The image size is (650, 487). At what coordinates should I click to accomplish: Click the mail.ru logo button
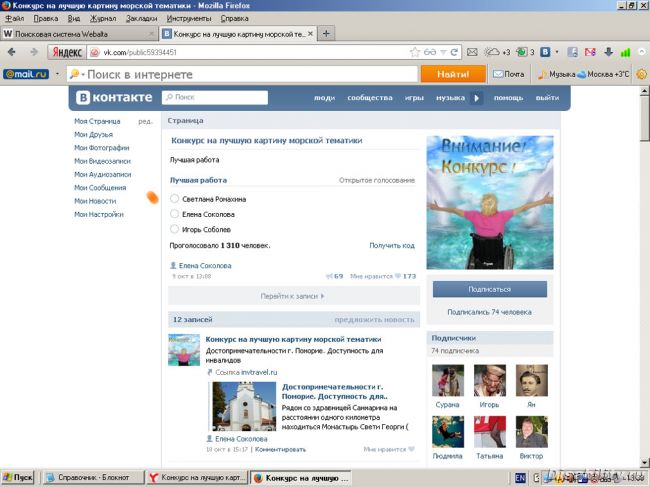click(26, 74)
